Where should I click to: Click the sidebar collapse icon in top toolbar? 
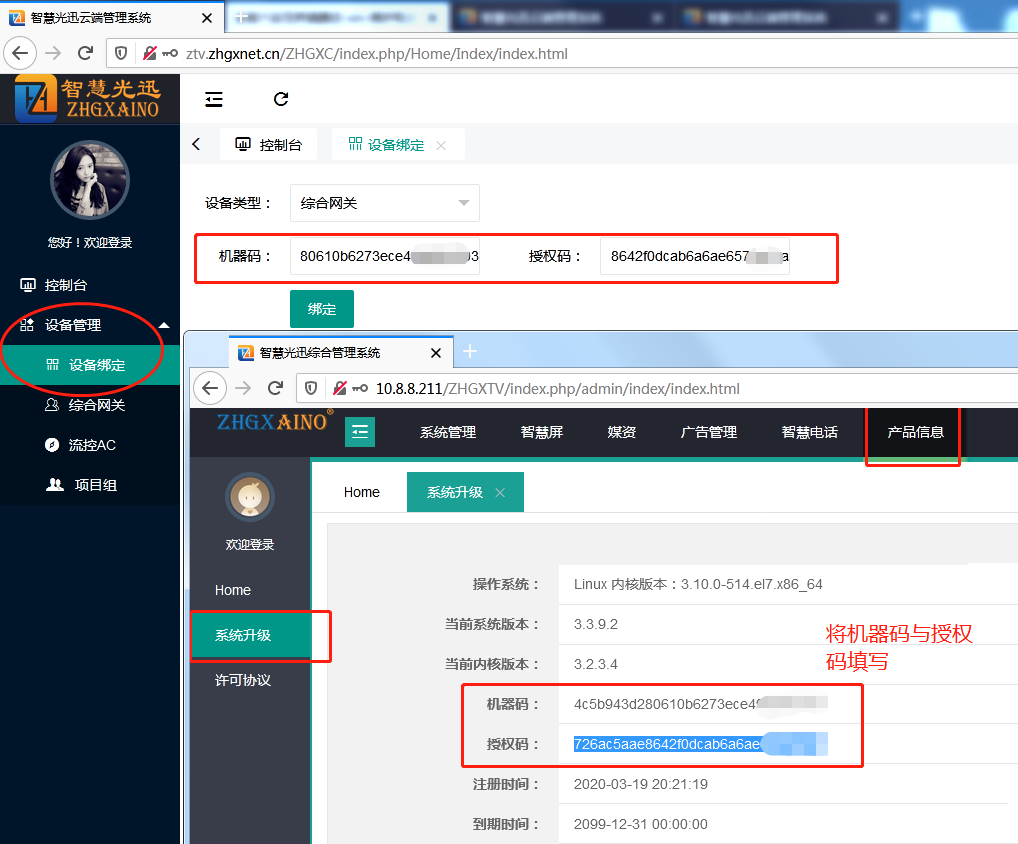[x=213, y=99]
